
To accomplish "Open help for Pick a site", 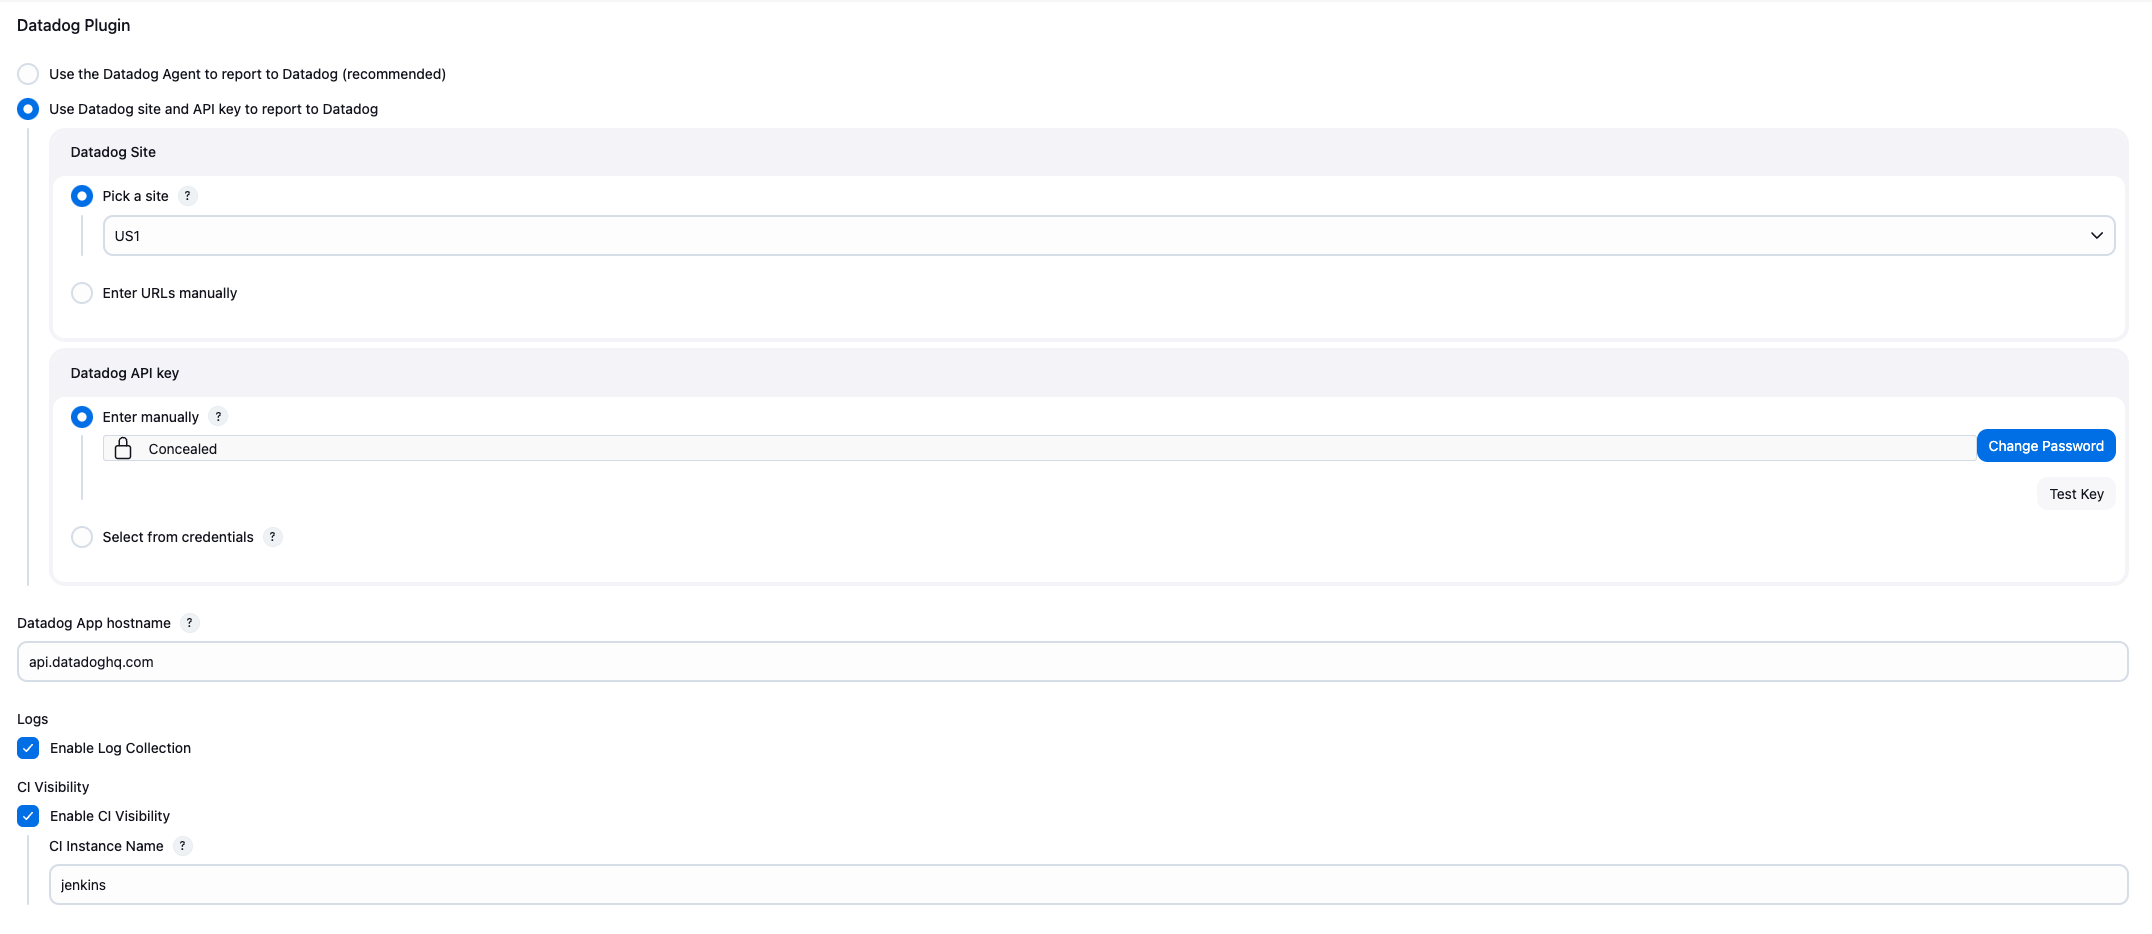I will (187, 196).
